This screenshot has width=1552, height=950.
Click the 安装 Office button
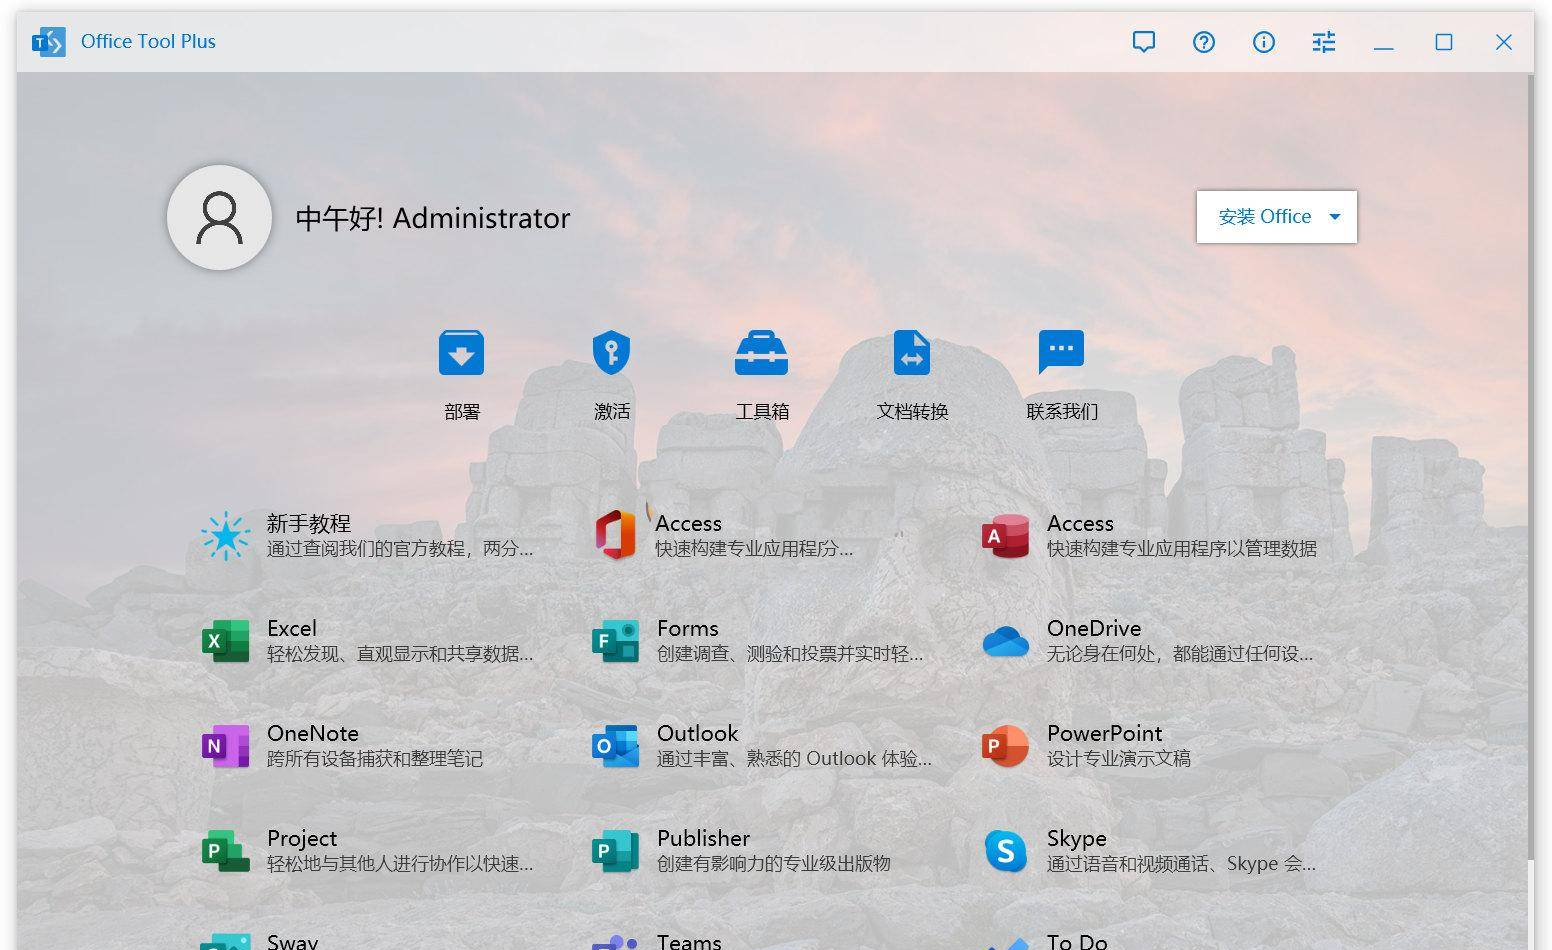(x=1264, y=217)
